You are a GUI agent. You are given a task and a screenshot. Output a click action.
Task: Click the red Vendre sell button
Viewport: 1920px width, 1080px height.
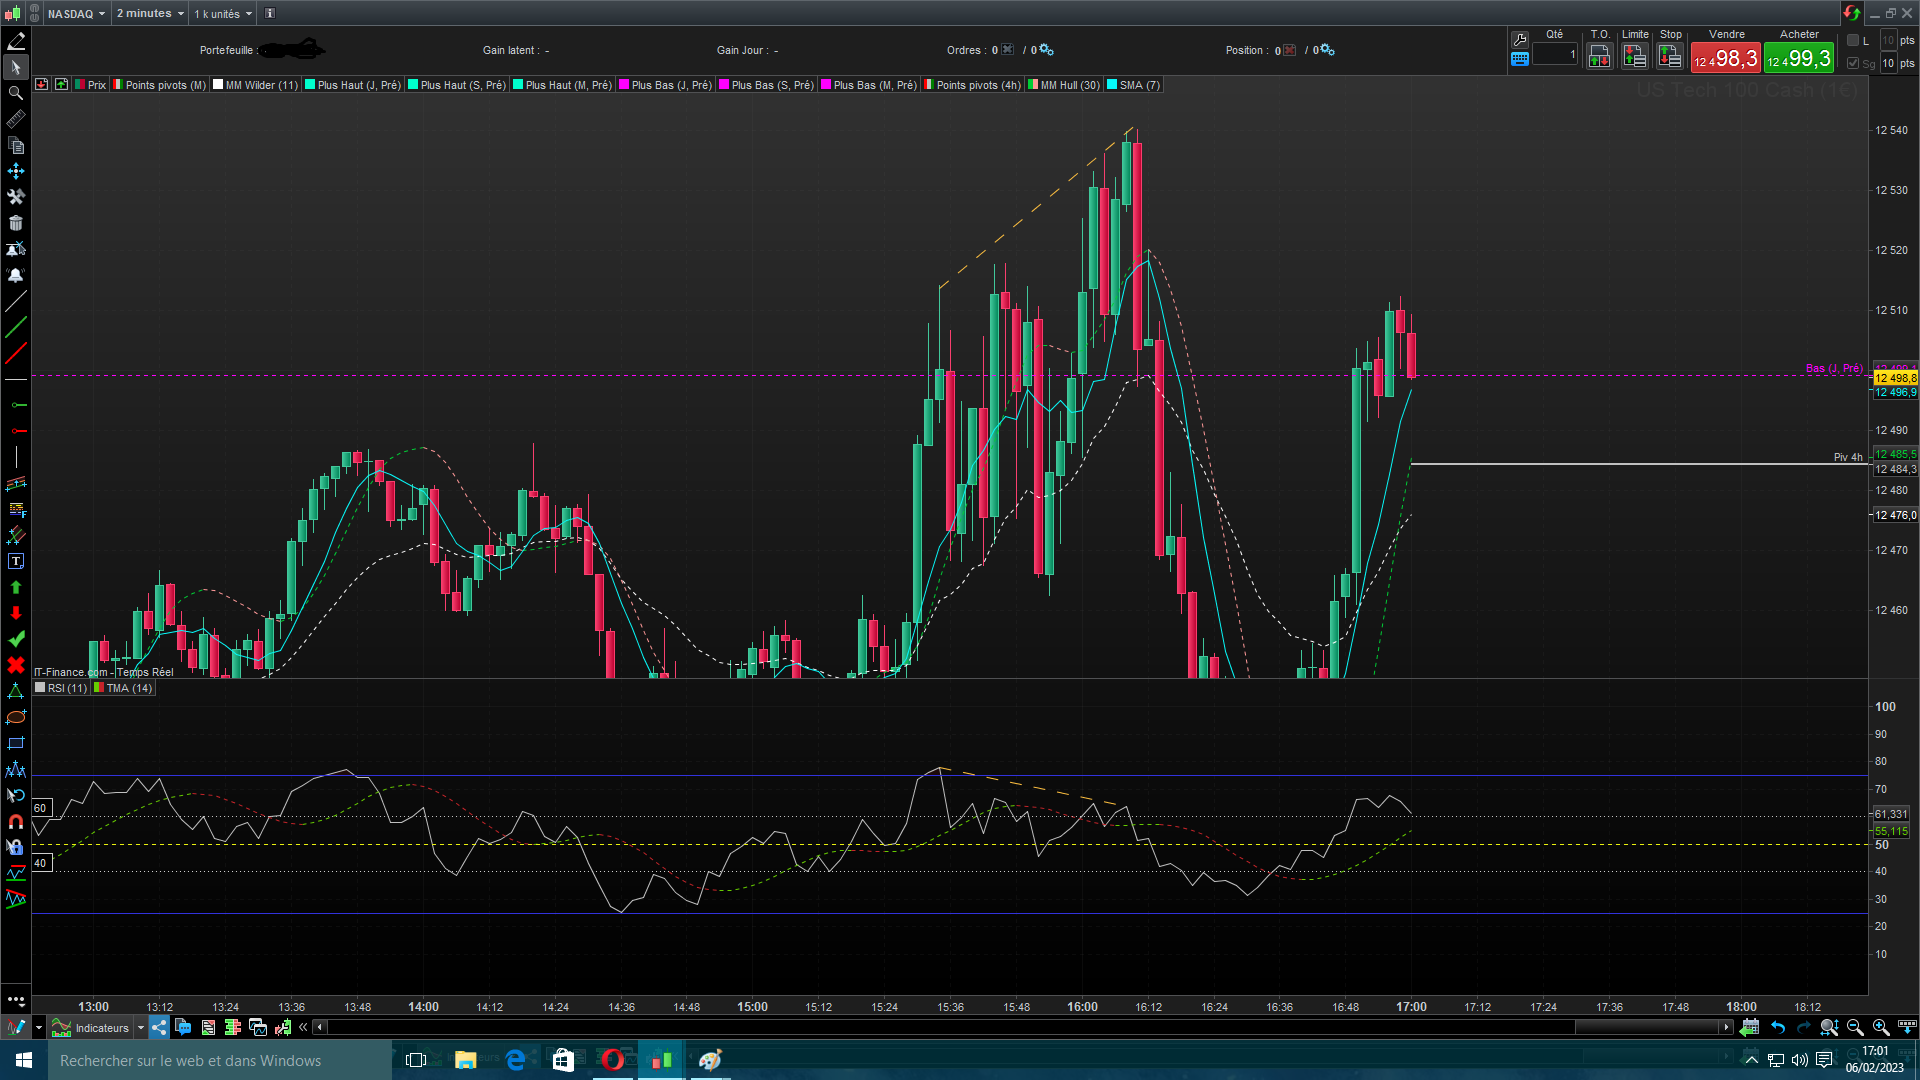pyautogui.click(x=1726, y=58)
